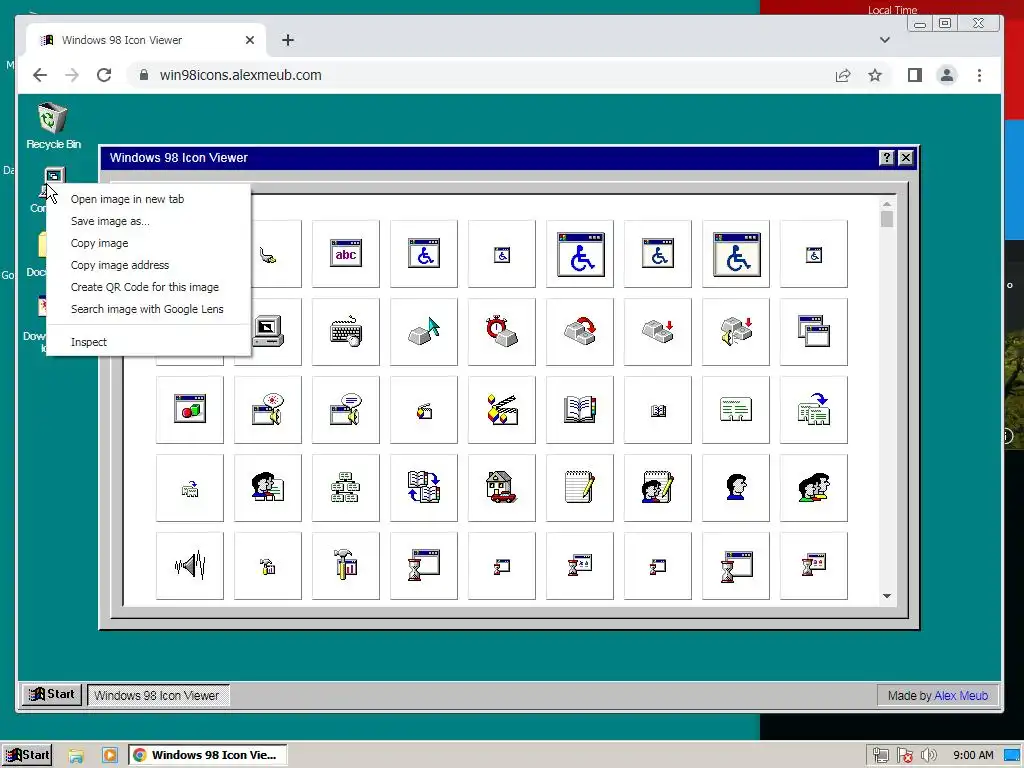1024x768 pixels.
Task: Click the icon grid scroll down arrow
Action: pyautogui.click(x=887, y=596)
